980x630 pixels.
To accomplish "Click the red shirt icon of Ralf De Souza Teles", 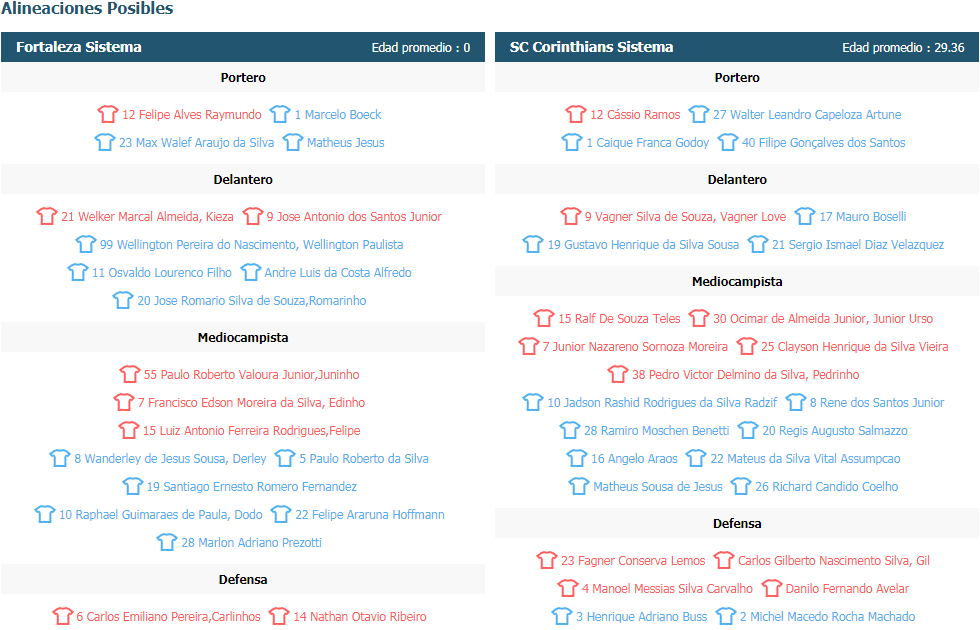I will point(544,318).
